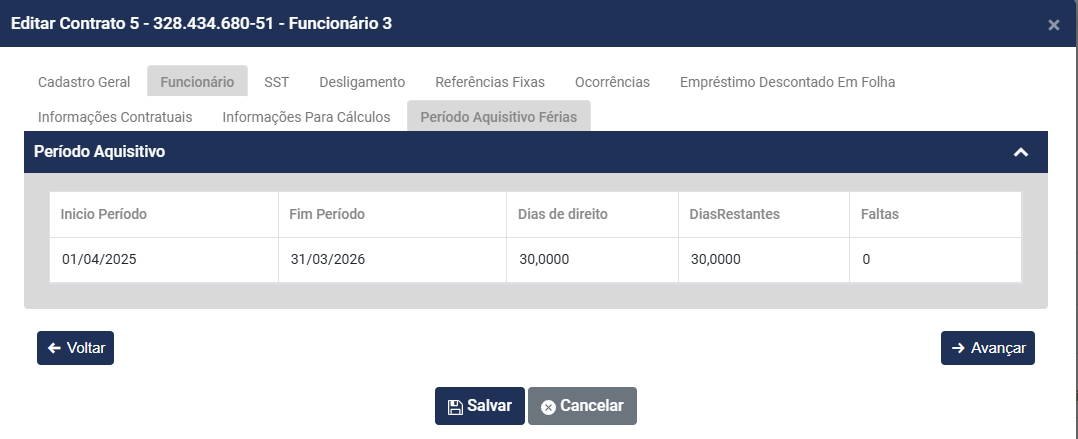1078x439 pixels.
Task: Open Informações Para Cálculos sub-tab
Action: pos(306,117)
